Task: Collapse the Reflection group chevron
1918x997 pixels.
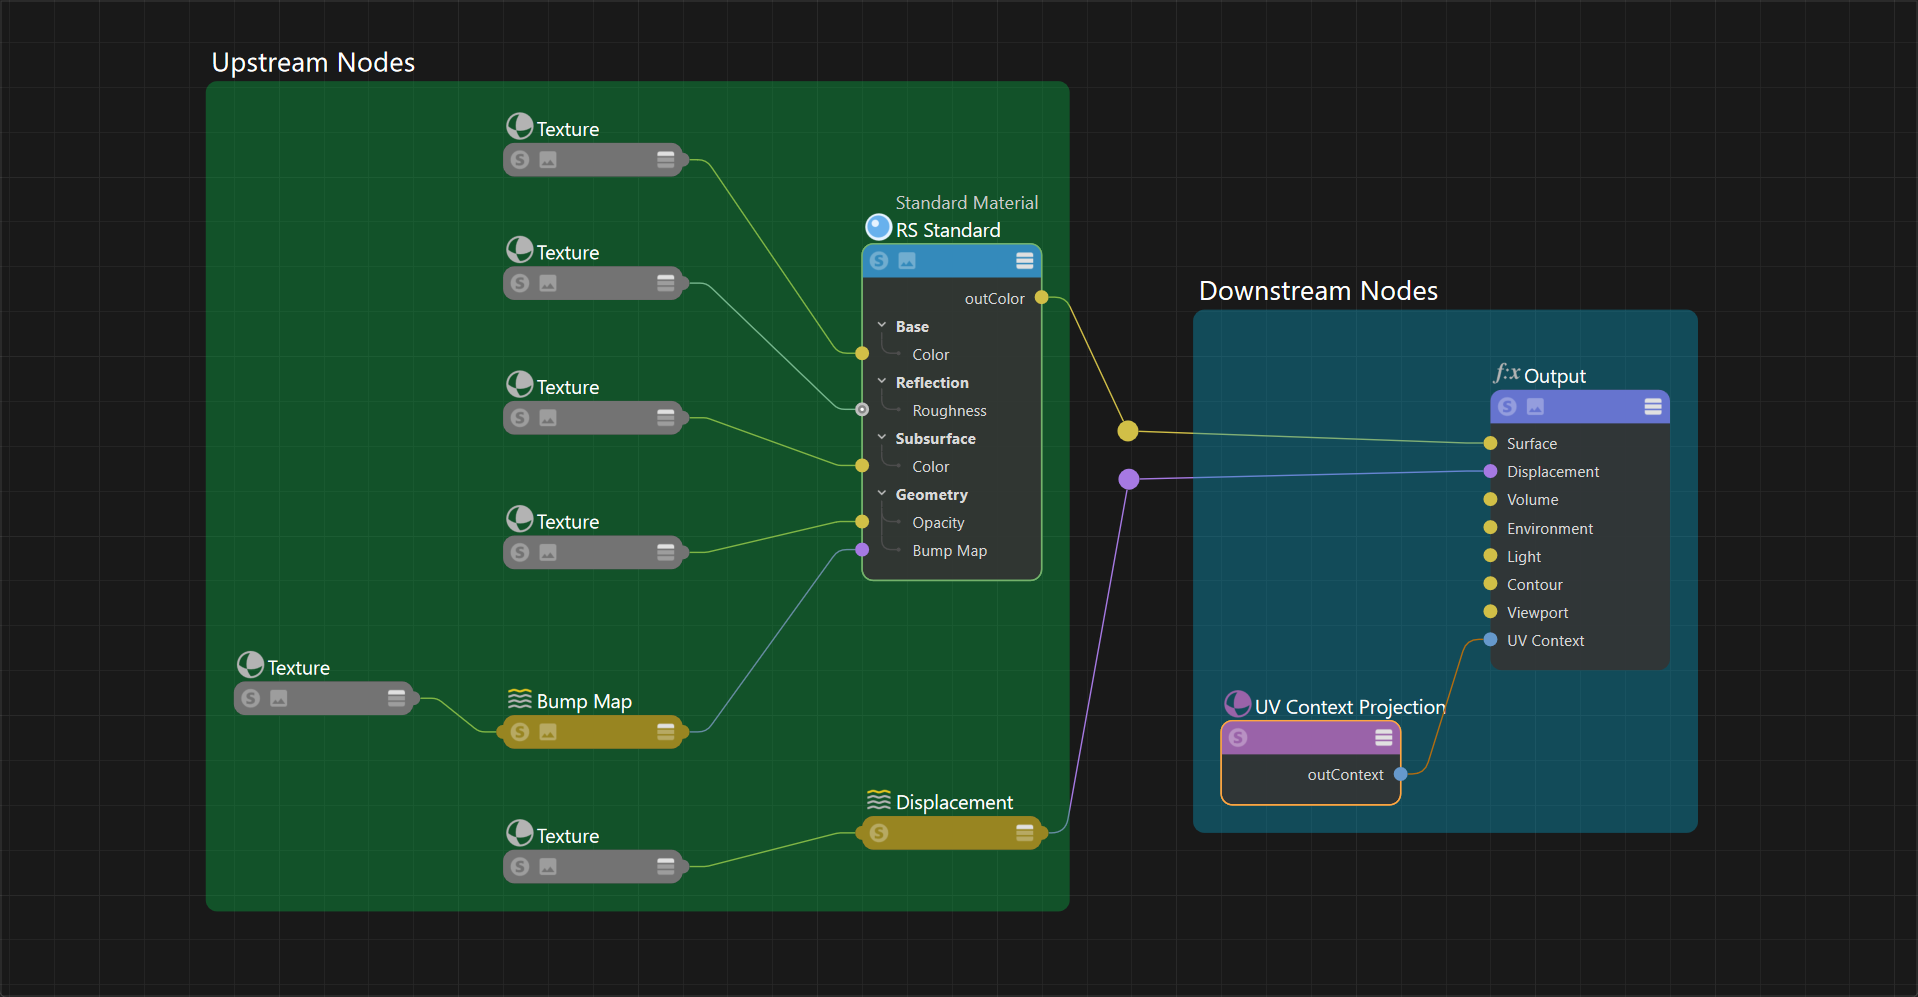Action: [x=882, y=382]
